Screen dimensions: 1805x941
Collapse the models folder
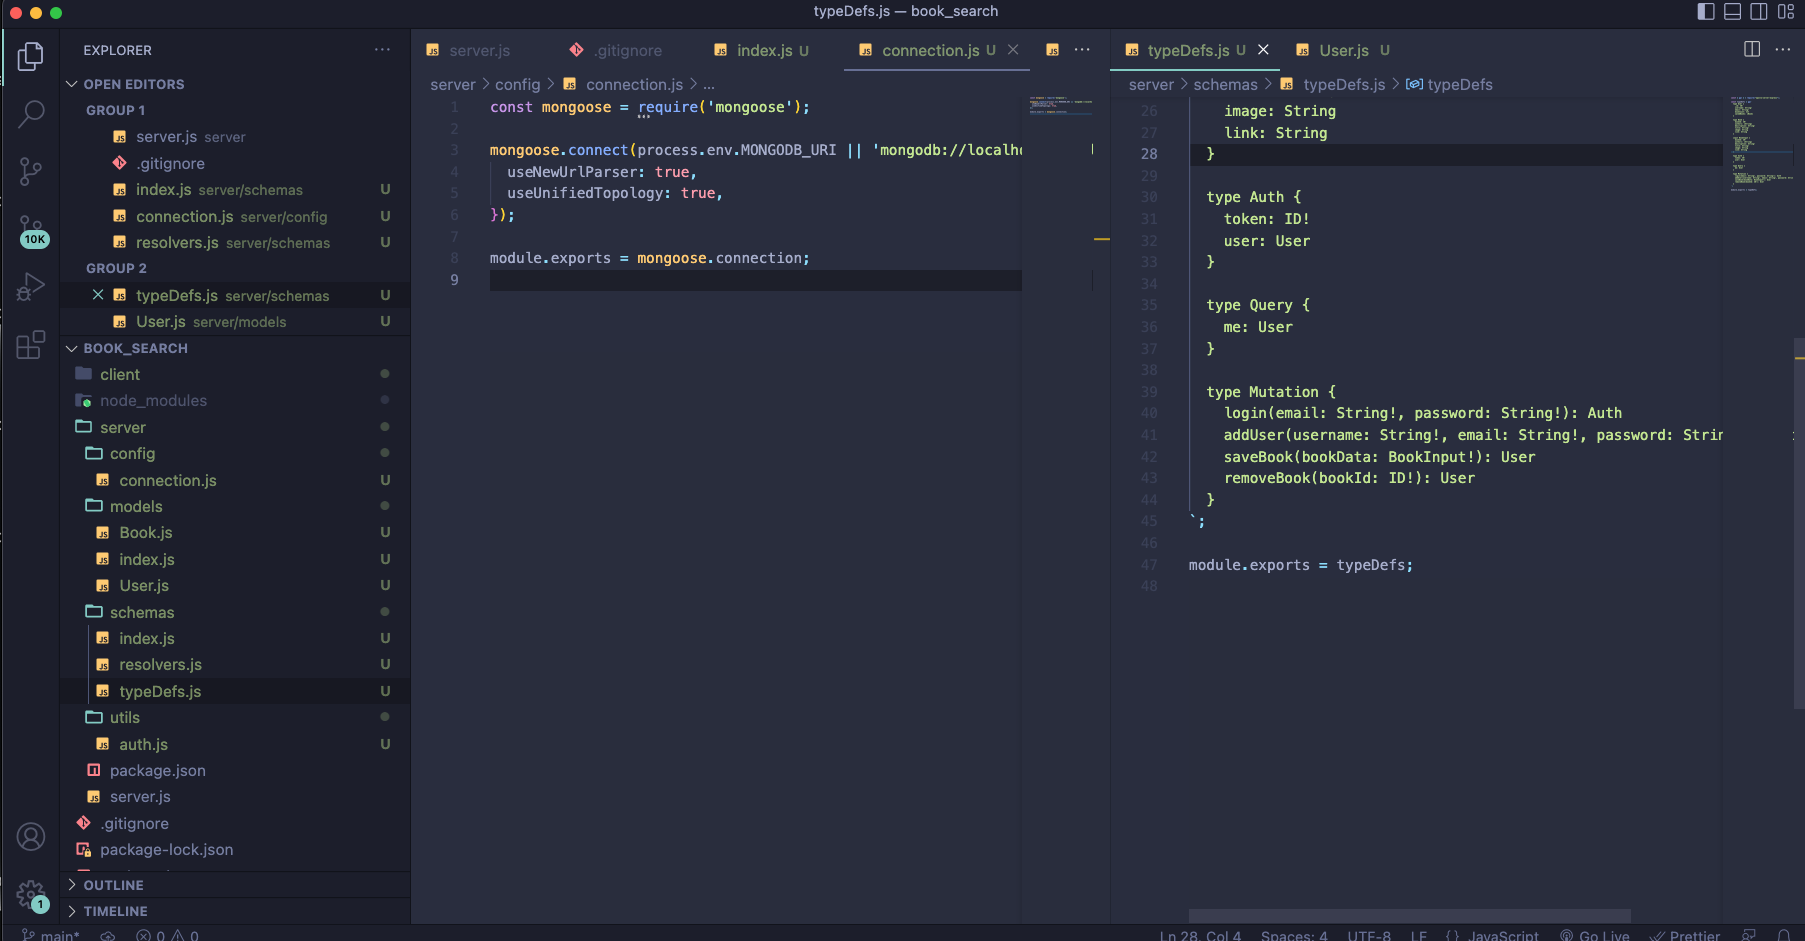[x=235, y=506]
